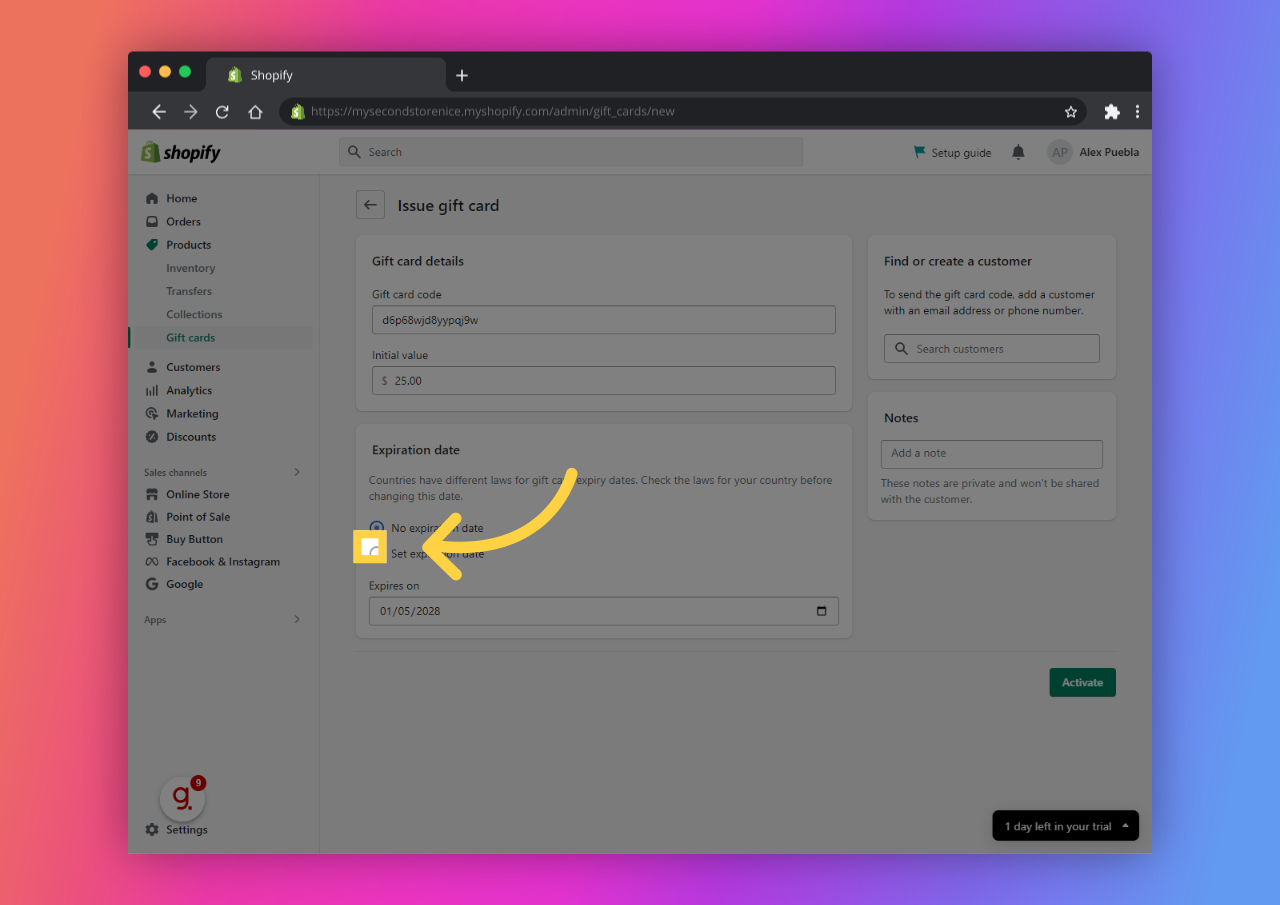
Task: Click the Expires on date text 01/05/2028
Action: (410, 611)
